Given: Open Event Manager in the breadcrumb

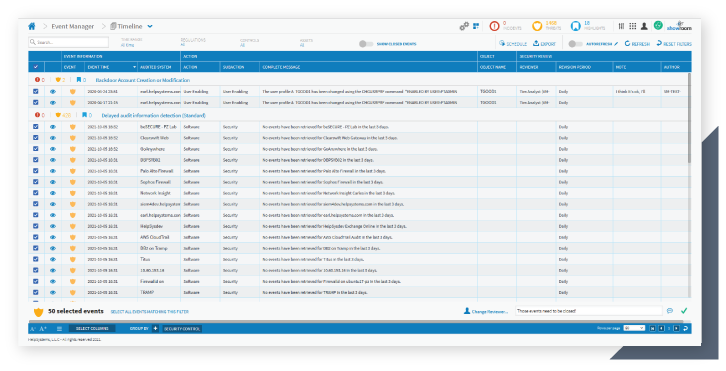Looking at the screenshot, I should pos(72,26).
